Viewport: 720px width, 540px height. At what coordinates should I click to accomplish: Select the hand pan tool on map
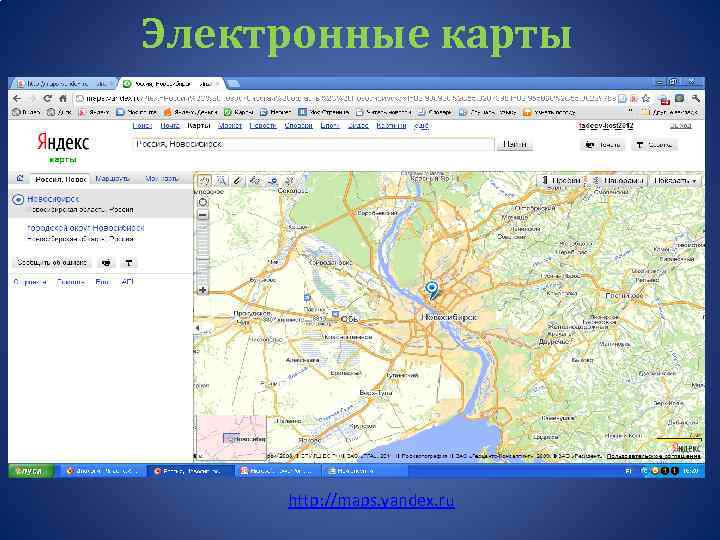[x=204, y=180]
